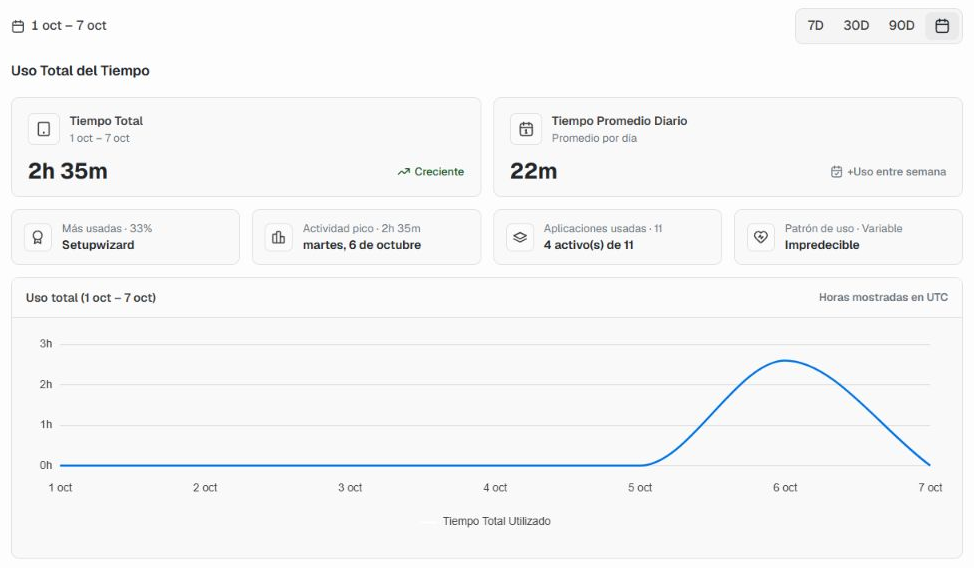Click the Creciente trend label
Viewport: 974px width, 568px height.
pyautogui.click(x=439, y=172)
